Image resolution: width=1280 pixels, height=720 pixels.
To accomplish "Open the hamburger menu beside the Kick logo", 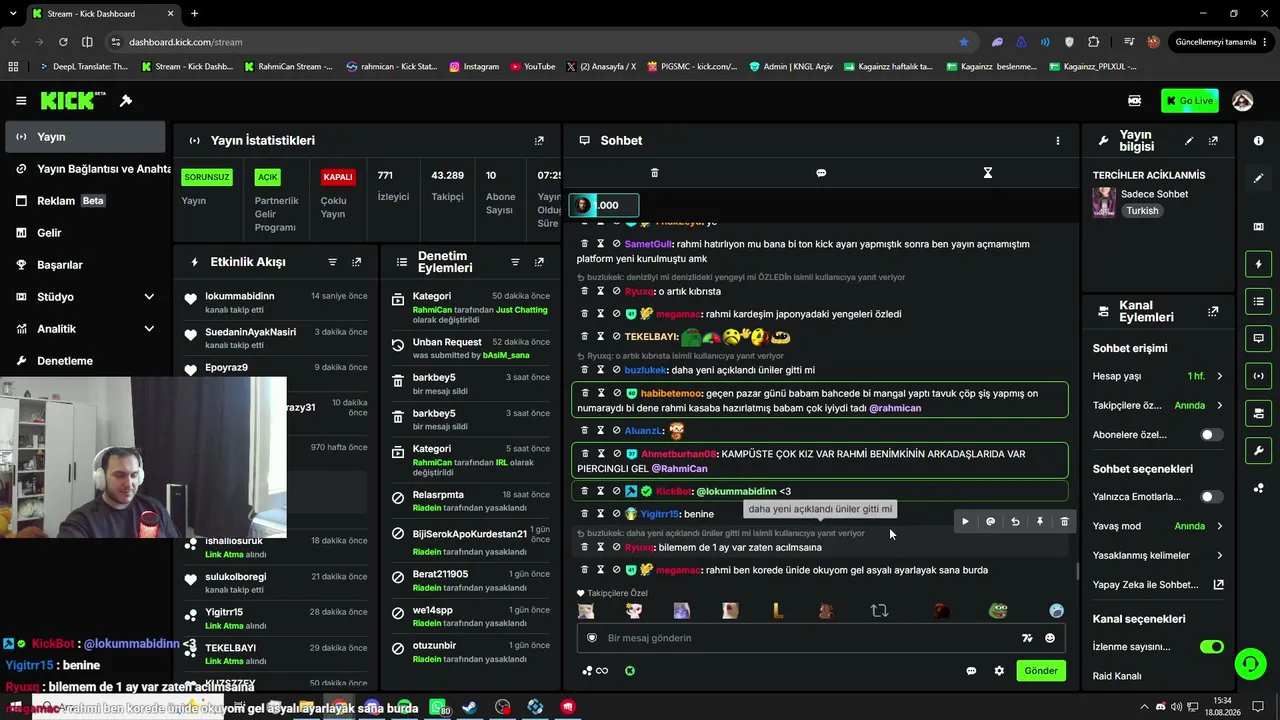I will [21, 101].
